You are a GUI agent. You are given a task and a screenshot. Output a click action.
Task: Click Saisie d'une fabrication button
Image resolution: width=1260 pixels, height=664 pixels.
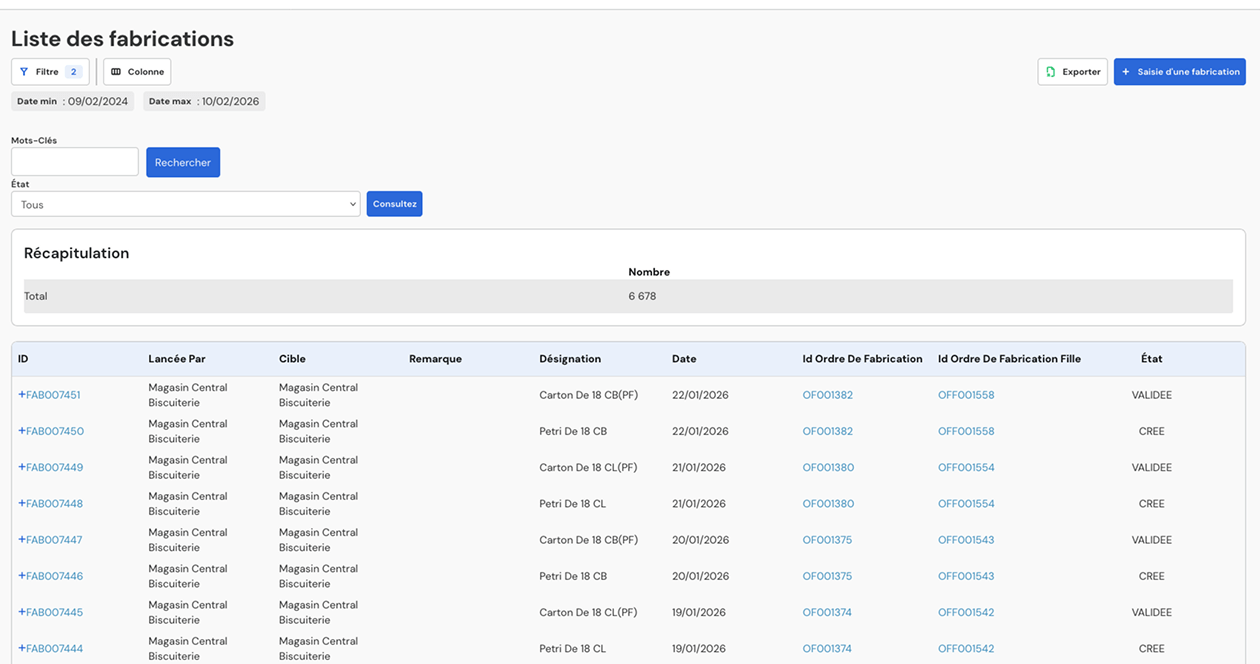(1179, 72)
